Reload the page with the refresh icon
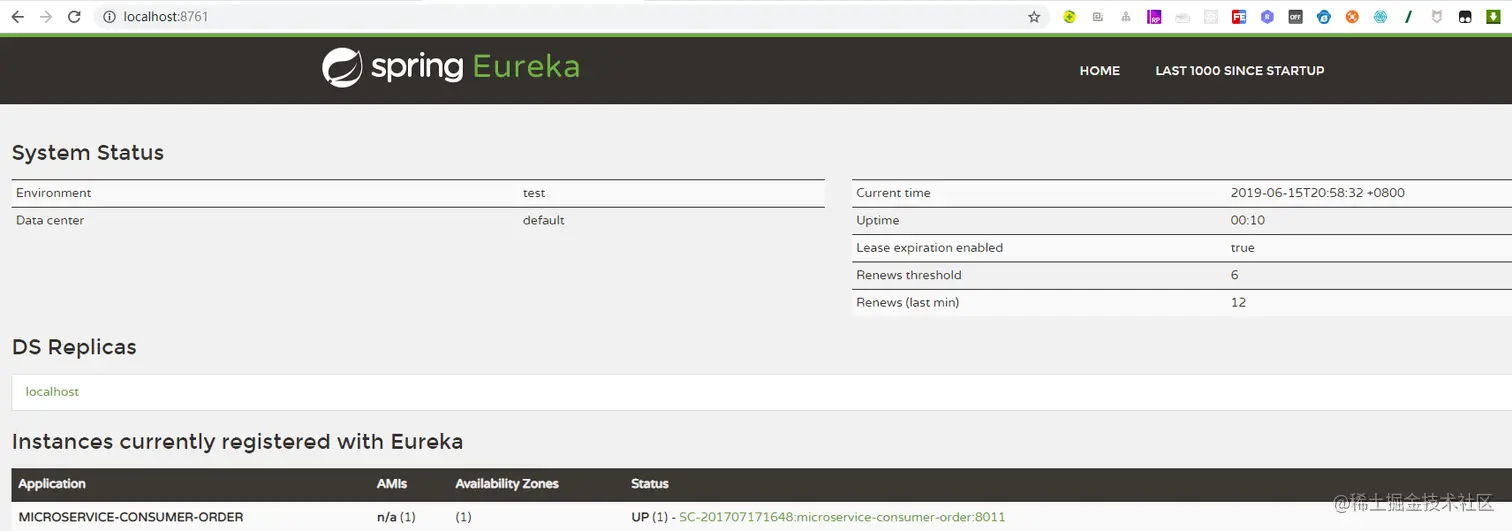1512x531 pixels. tap(74, 17)
